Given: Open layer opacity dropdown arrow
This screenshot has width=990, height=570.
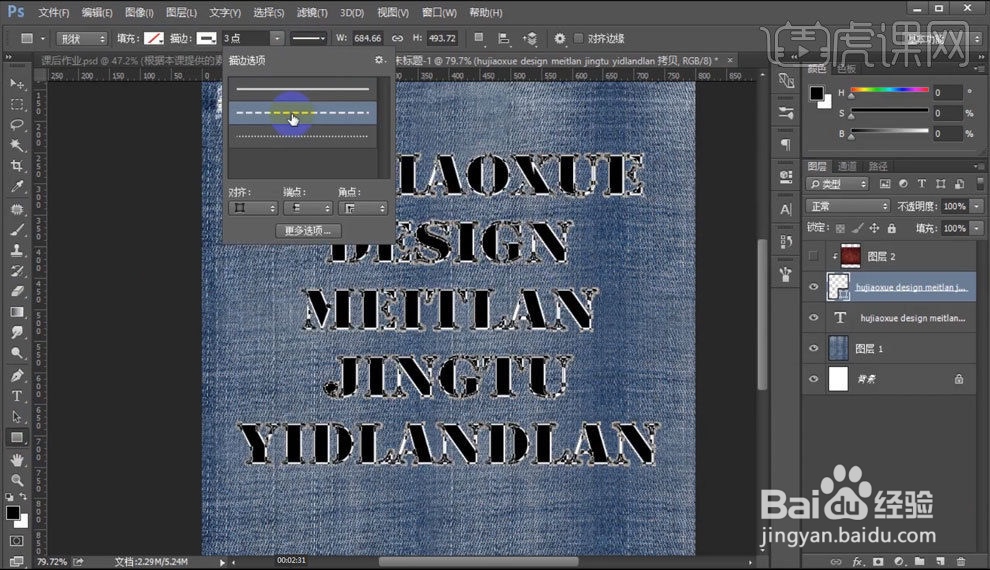Looking at the screenshot, I should tap(977, 206).
